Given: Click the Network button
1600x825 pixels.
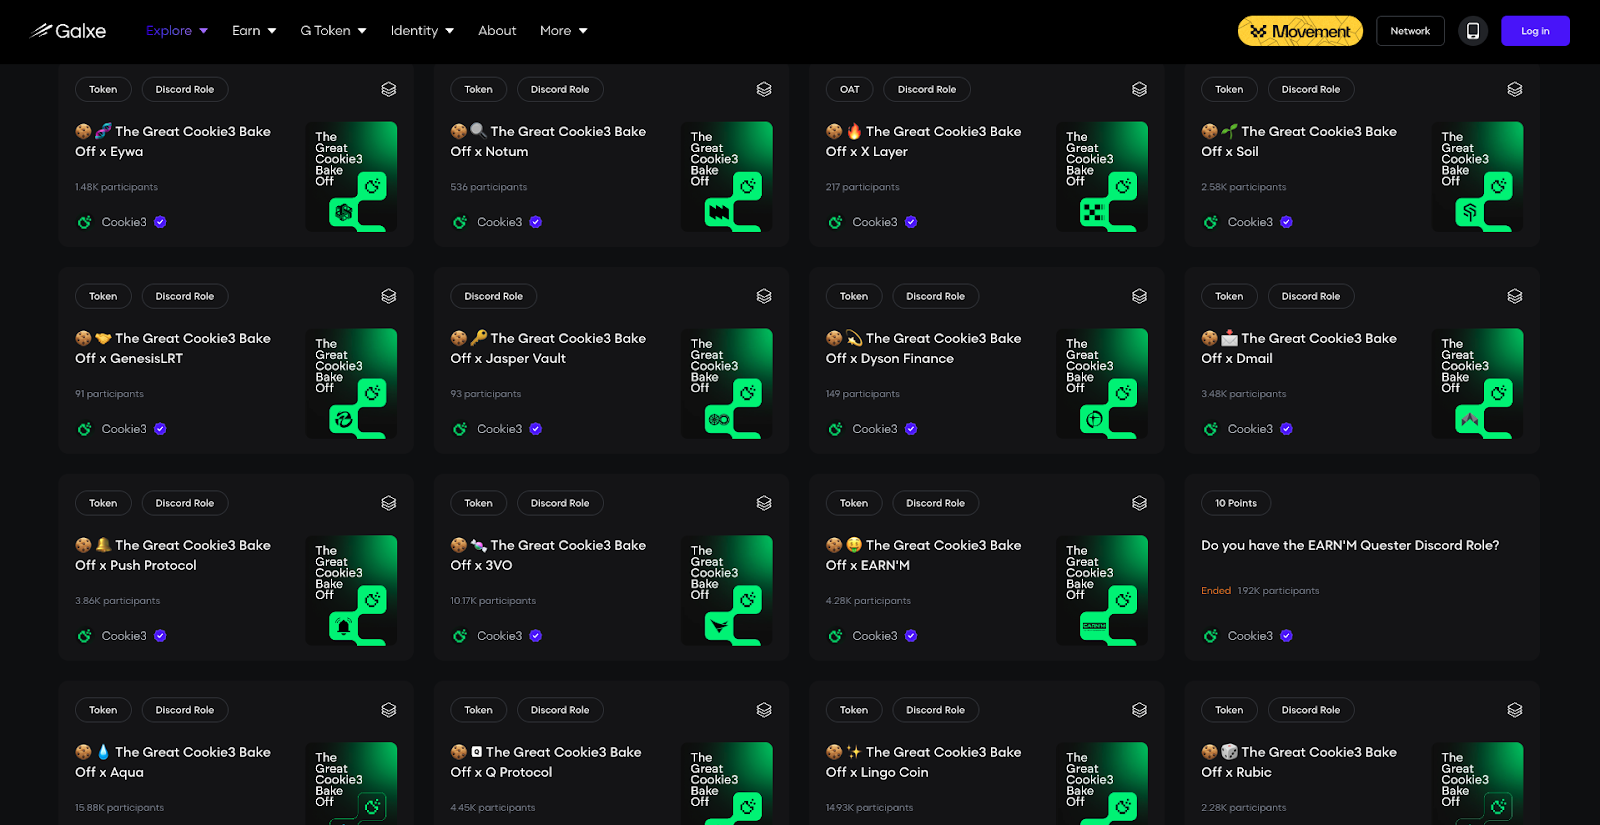Looking at the screenshot, I should pyautogui.click(x=1410, y=31).
